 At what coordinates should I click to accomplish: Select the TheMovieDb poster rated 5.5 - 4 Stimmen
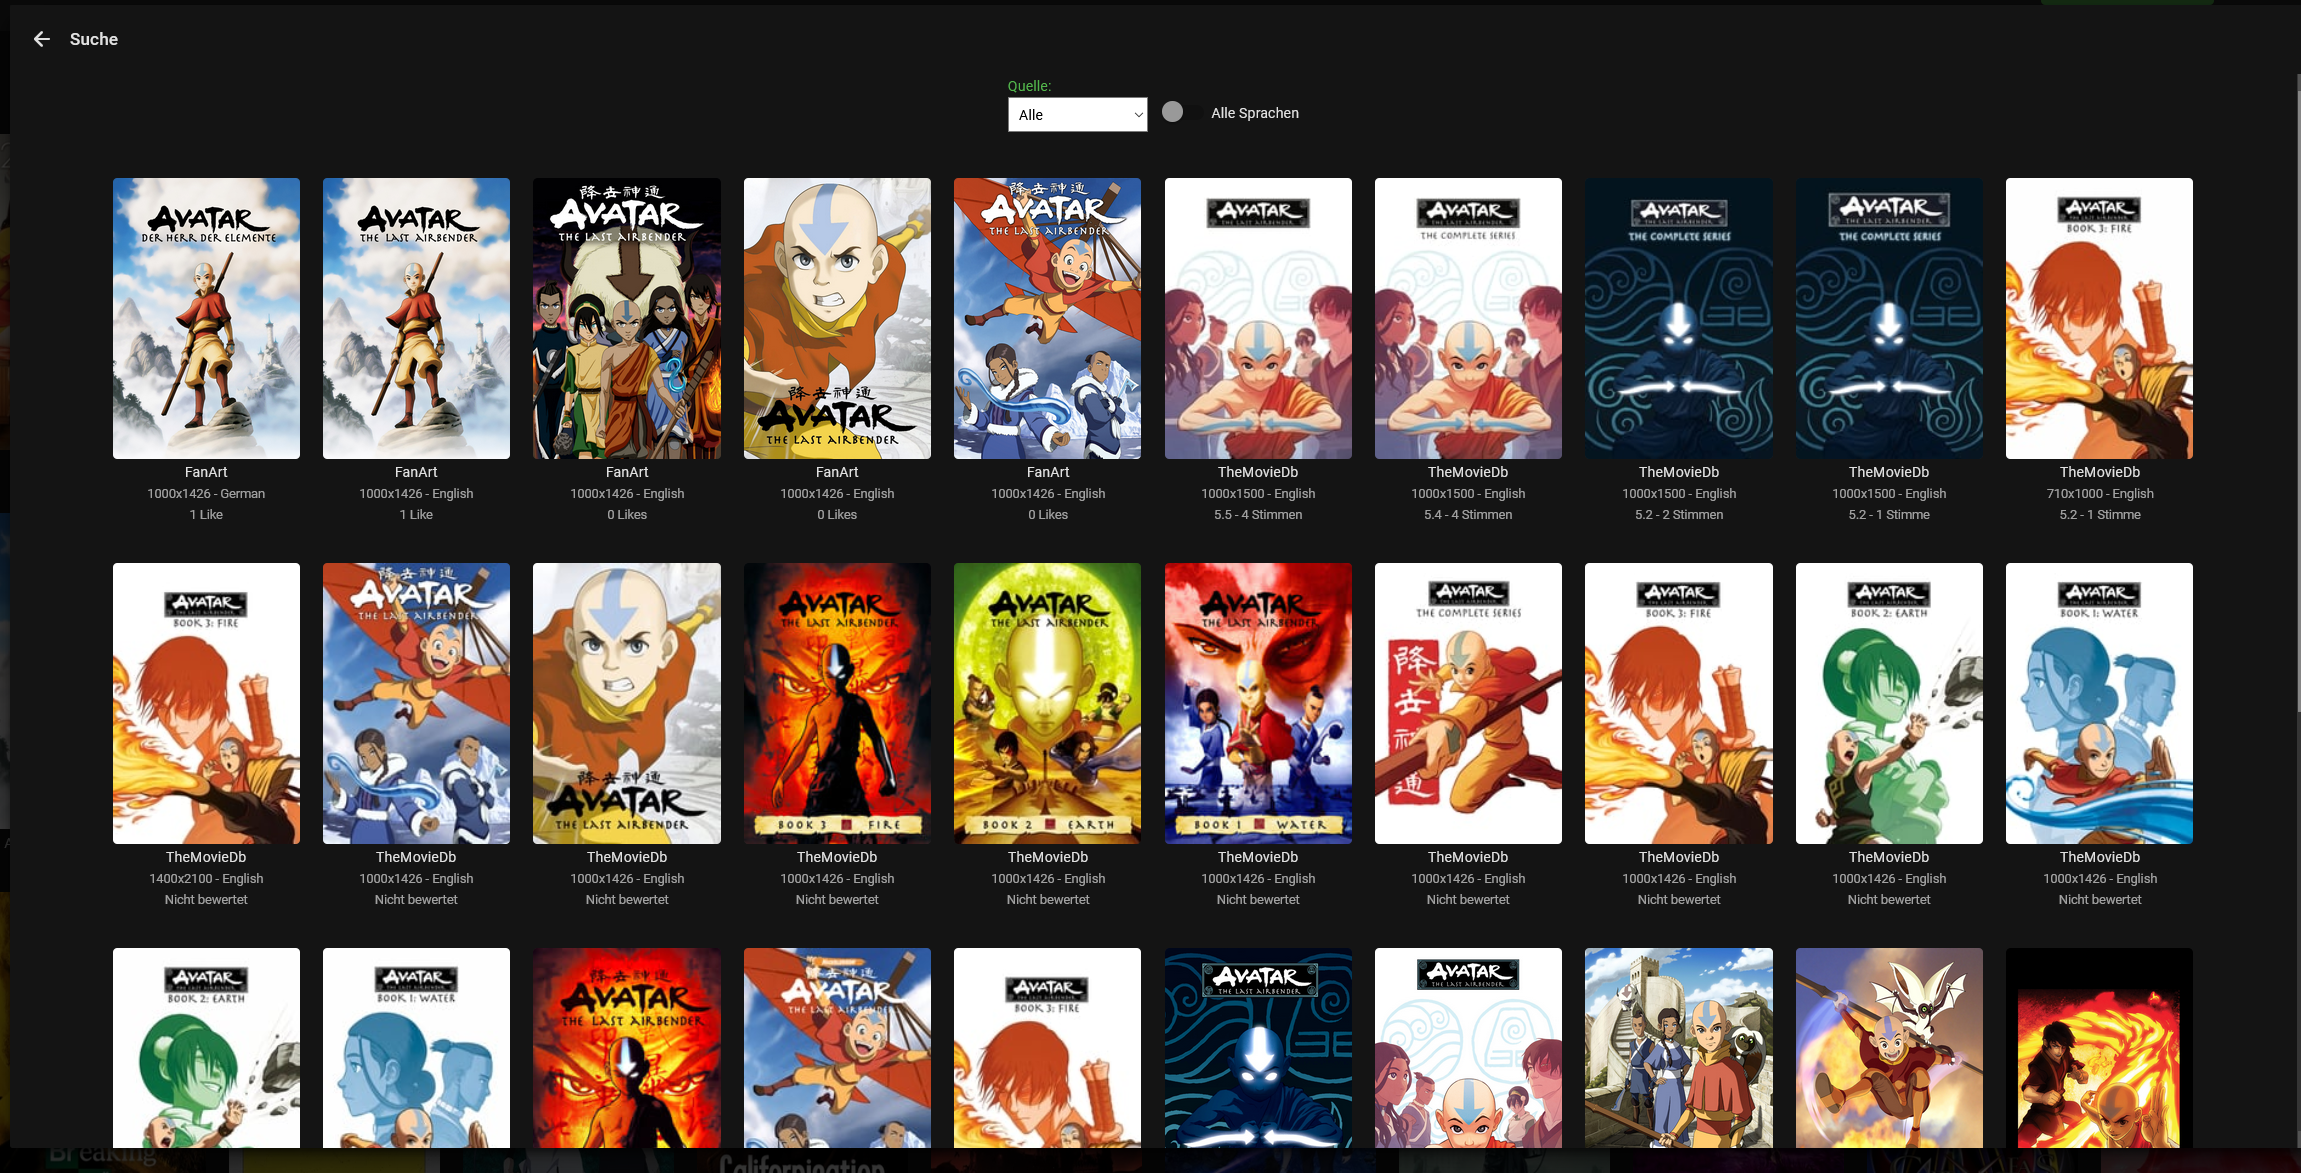[x=1258, y=318]
